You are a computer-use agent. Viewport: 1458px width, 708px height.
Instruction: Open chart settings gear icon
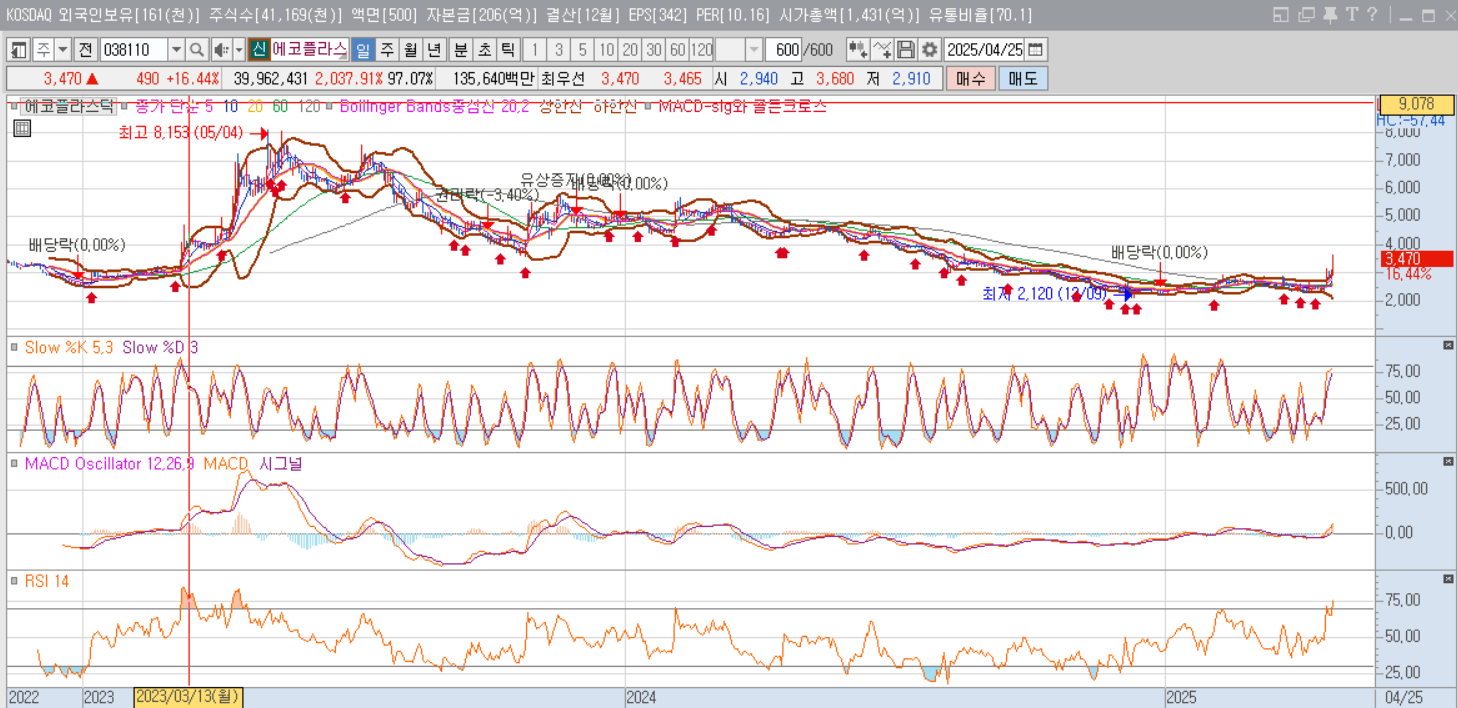point(930,50)
